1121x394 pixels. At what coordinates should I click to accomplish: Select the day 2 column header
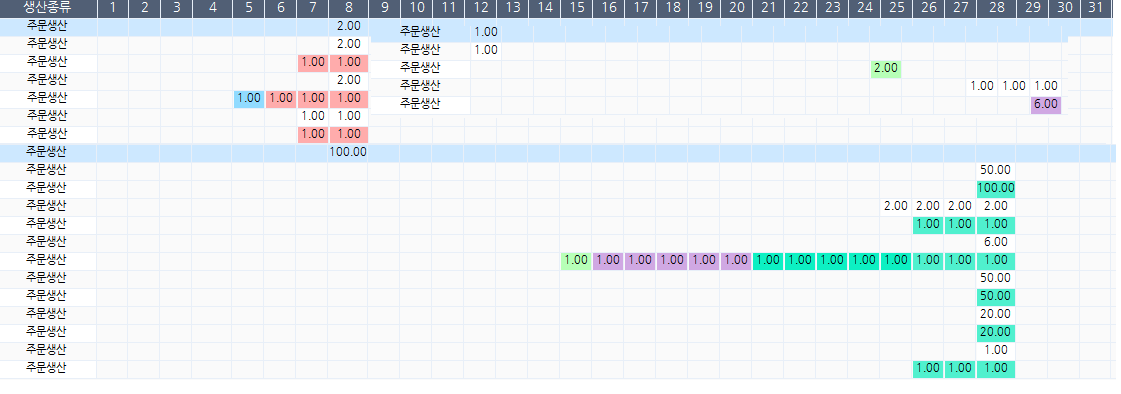[145, 9]
